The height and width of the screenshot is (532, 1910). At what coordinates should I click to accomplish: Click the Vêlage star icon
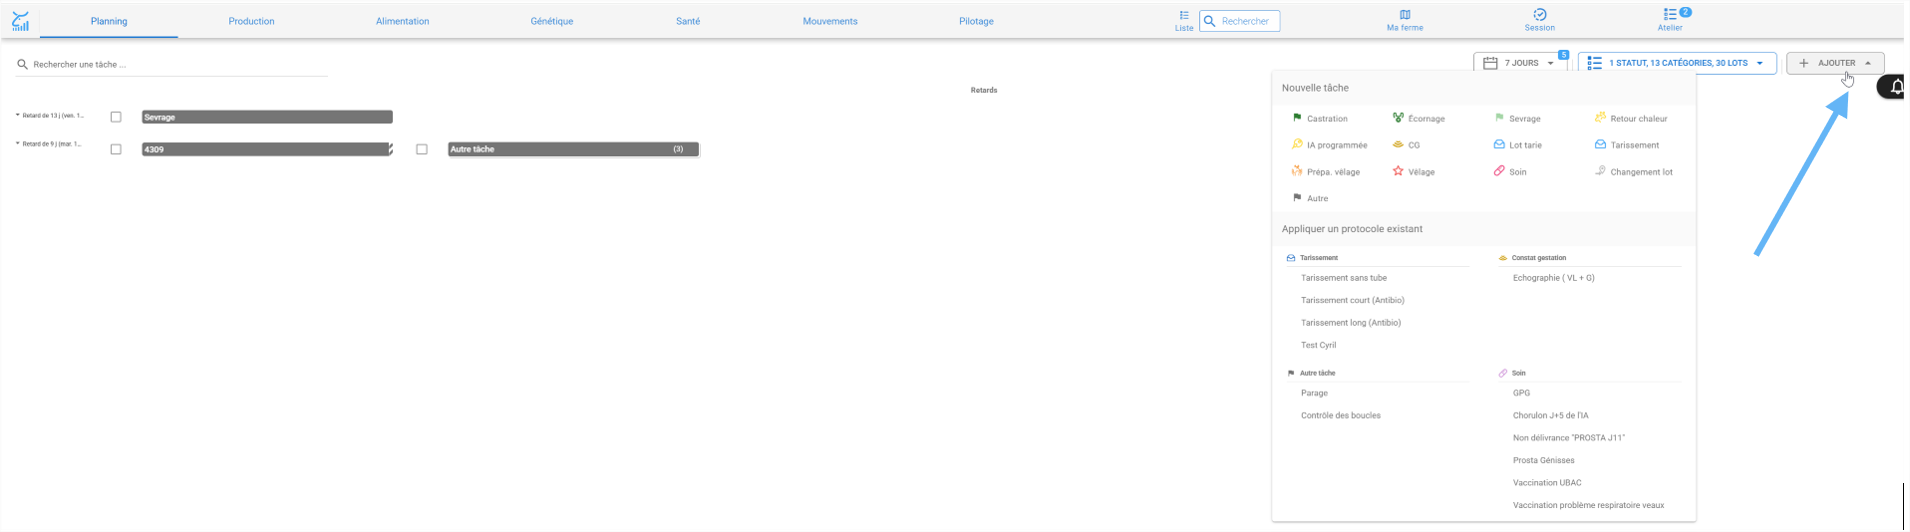coord(1398,171)
